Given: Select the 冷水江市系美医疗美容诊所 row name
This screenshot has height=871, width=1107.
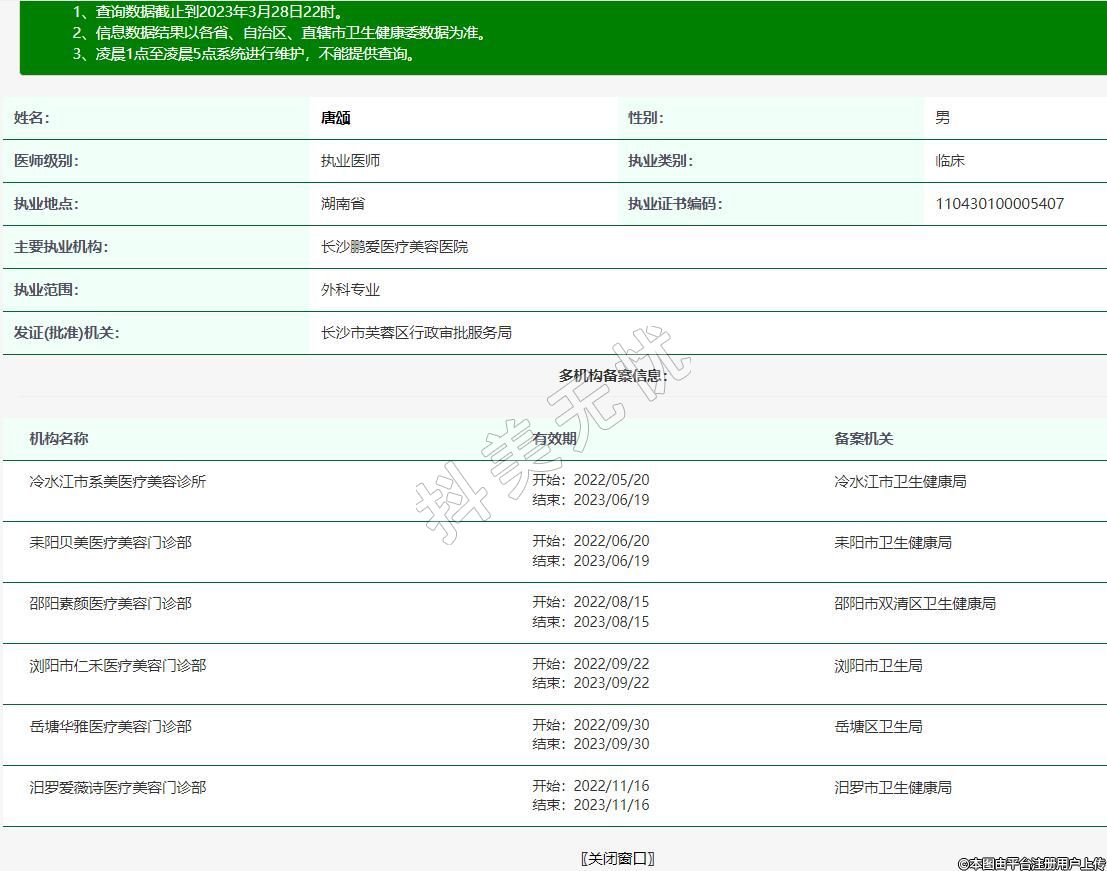Looking at the screenshot, I should click(x=118, y=482).
